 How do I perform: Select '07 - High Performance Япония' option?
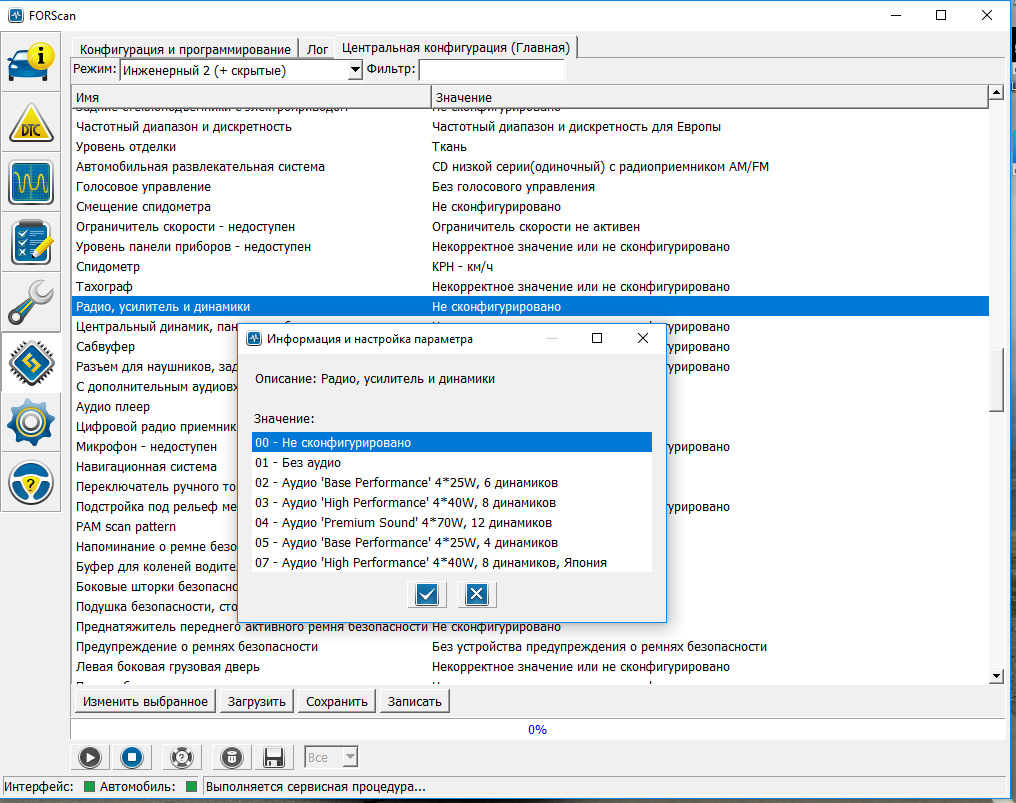tap(452, 563)
